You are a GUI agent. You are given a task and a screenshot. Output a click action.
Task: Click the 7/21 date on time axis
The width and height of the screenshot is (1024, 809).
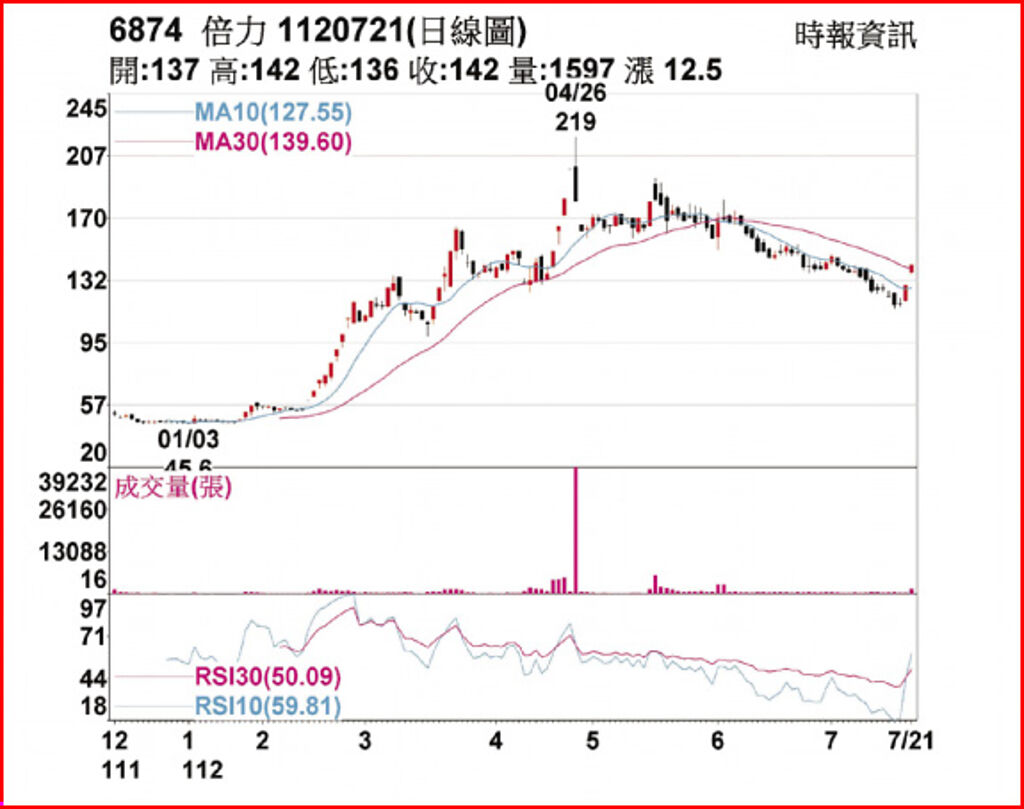coord(910,741)
